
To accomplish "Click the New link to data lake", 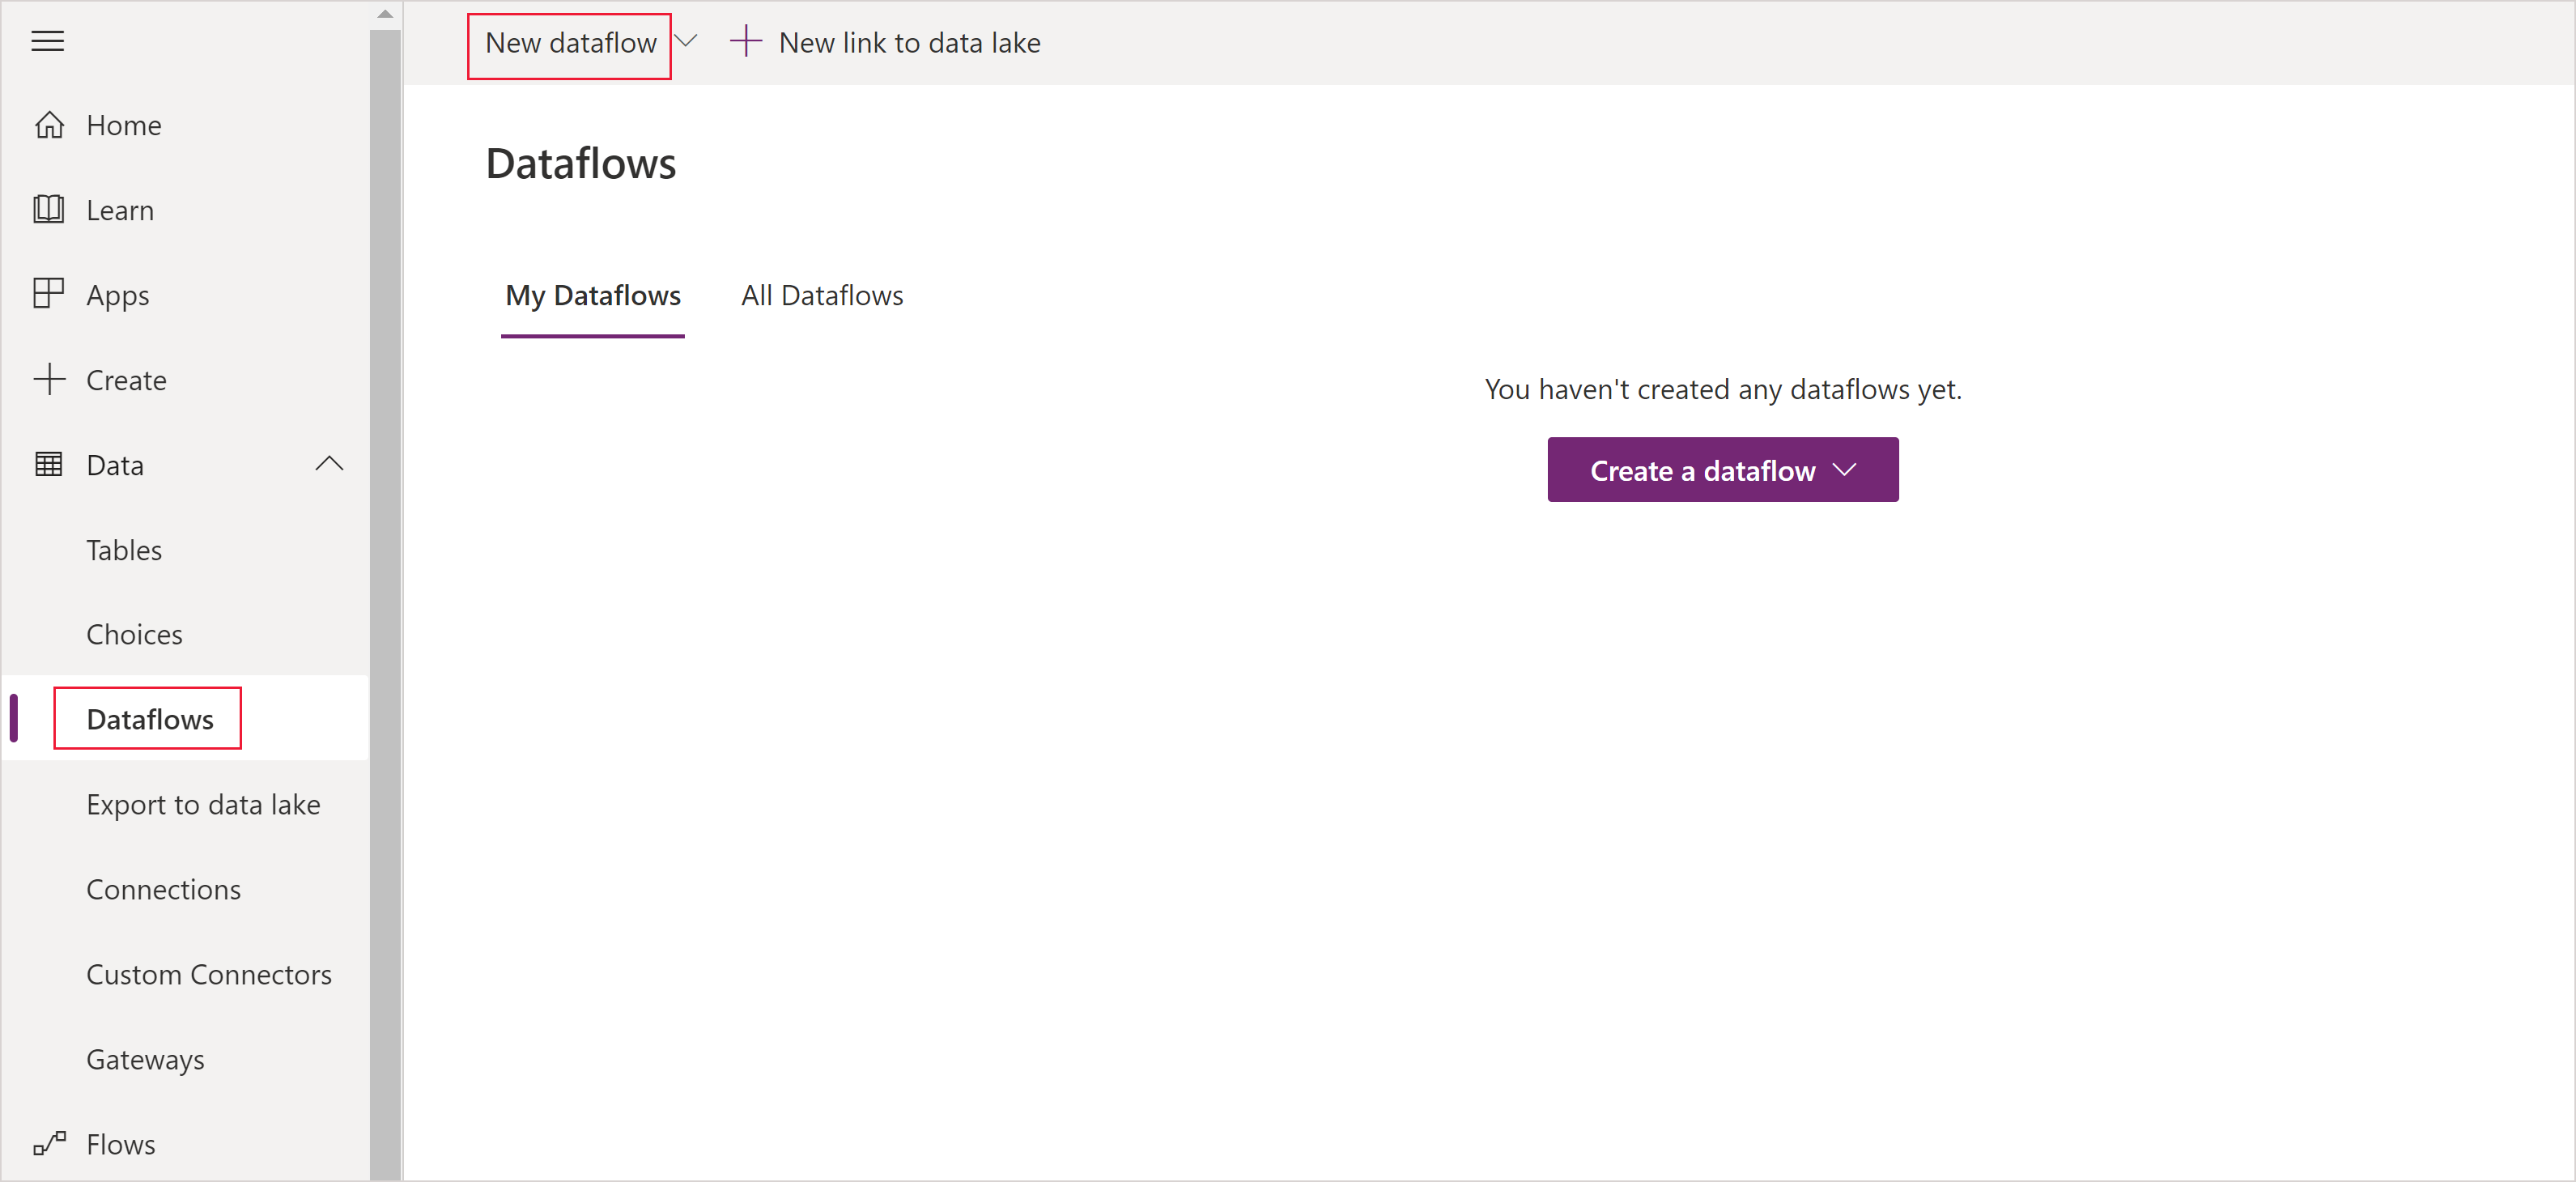I will point(912,43).
